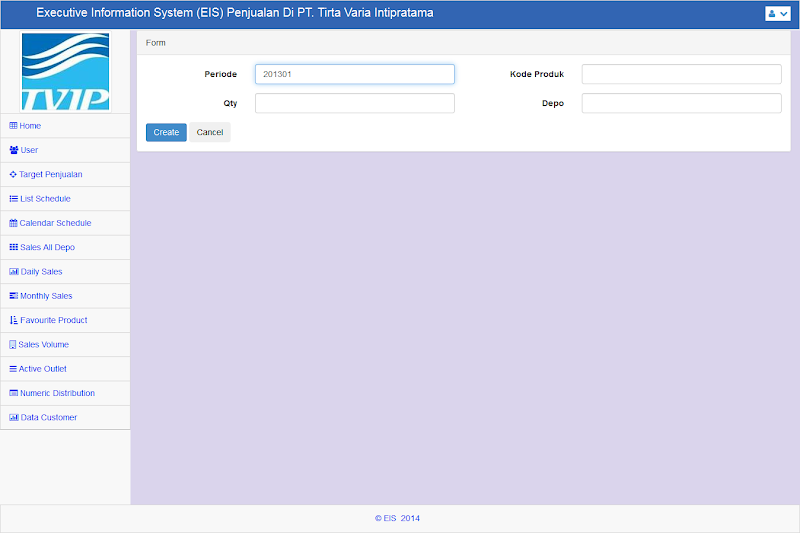This screenshot has height=533, width=800.
Task: Click the Target Penjualan crosshair icon
Action: click(13, 174)
